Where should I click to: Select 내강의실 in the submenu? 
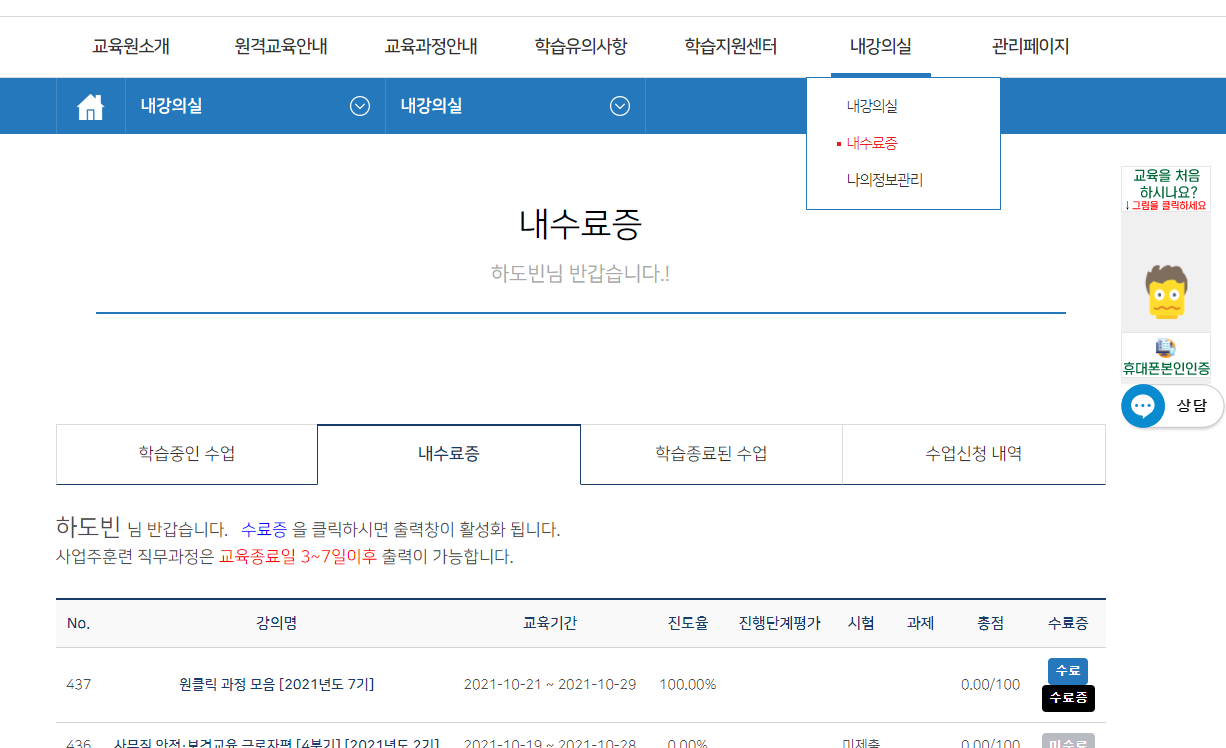[872, 106]
